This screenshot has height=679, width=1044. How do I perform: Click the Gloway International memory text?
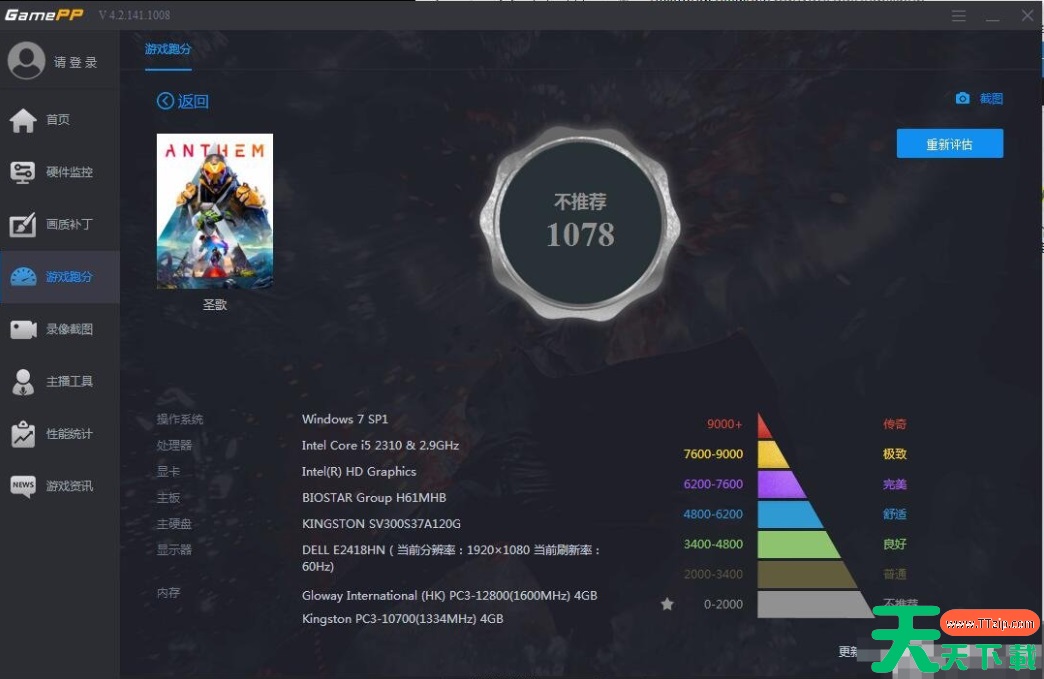449,596
